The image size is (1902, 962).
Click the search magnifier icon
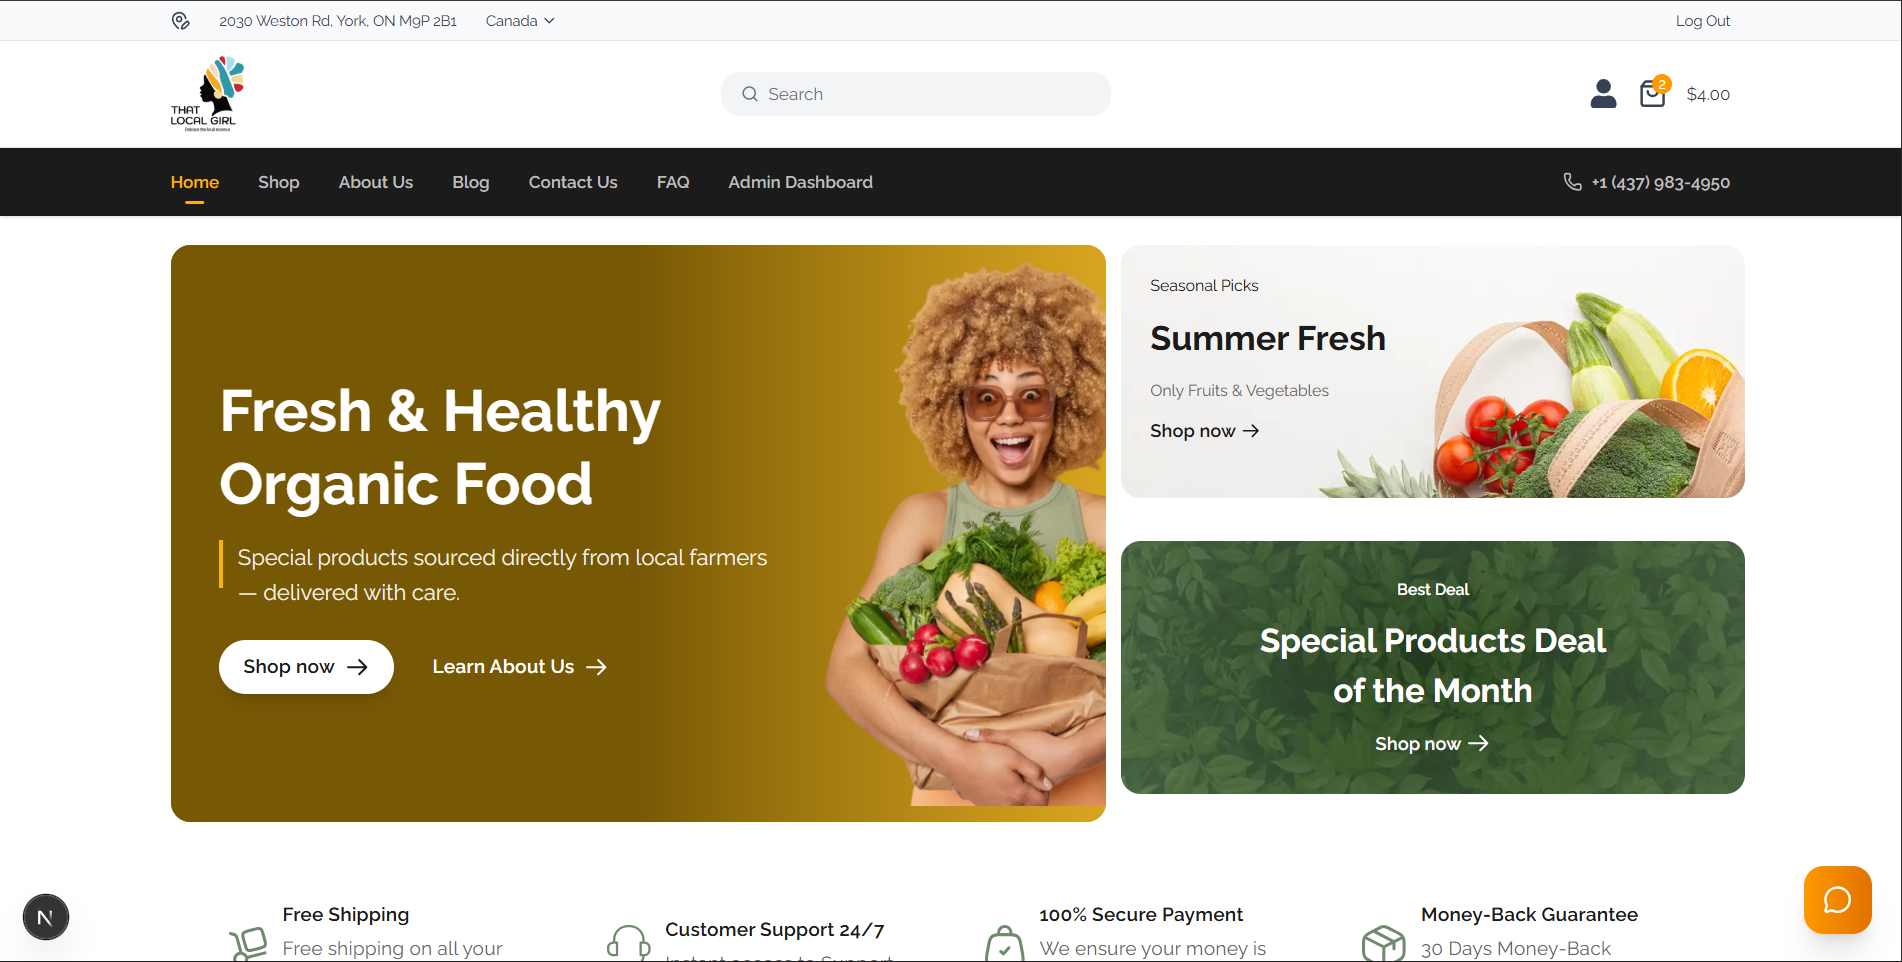(750, 94)
